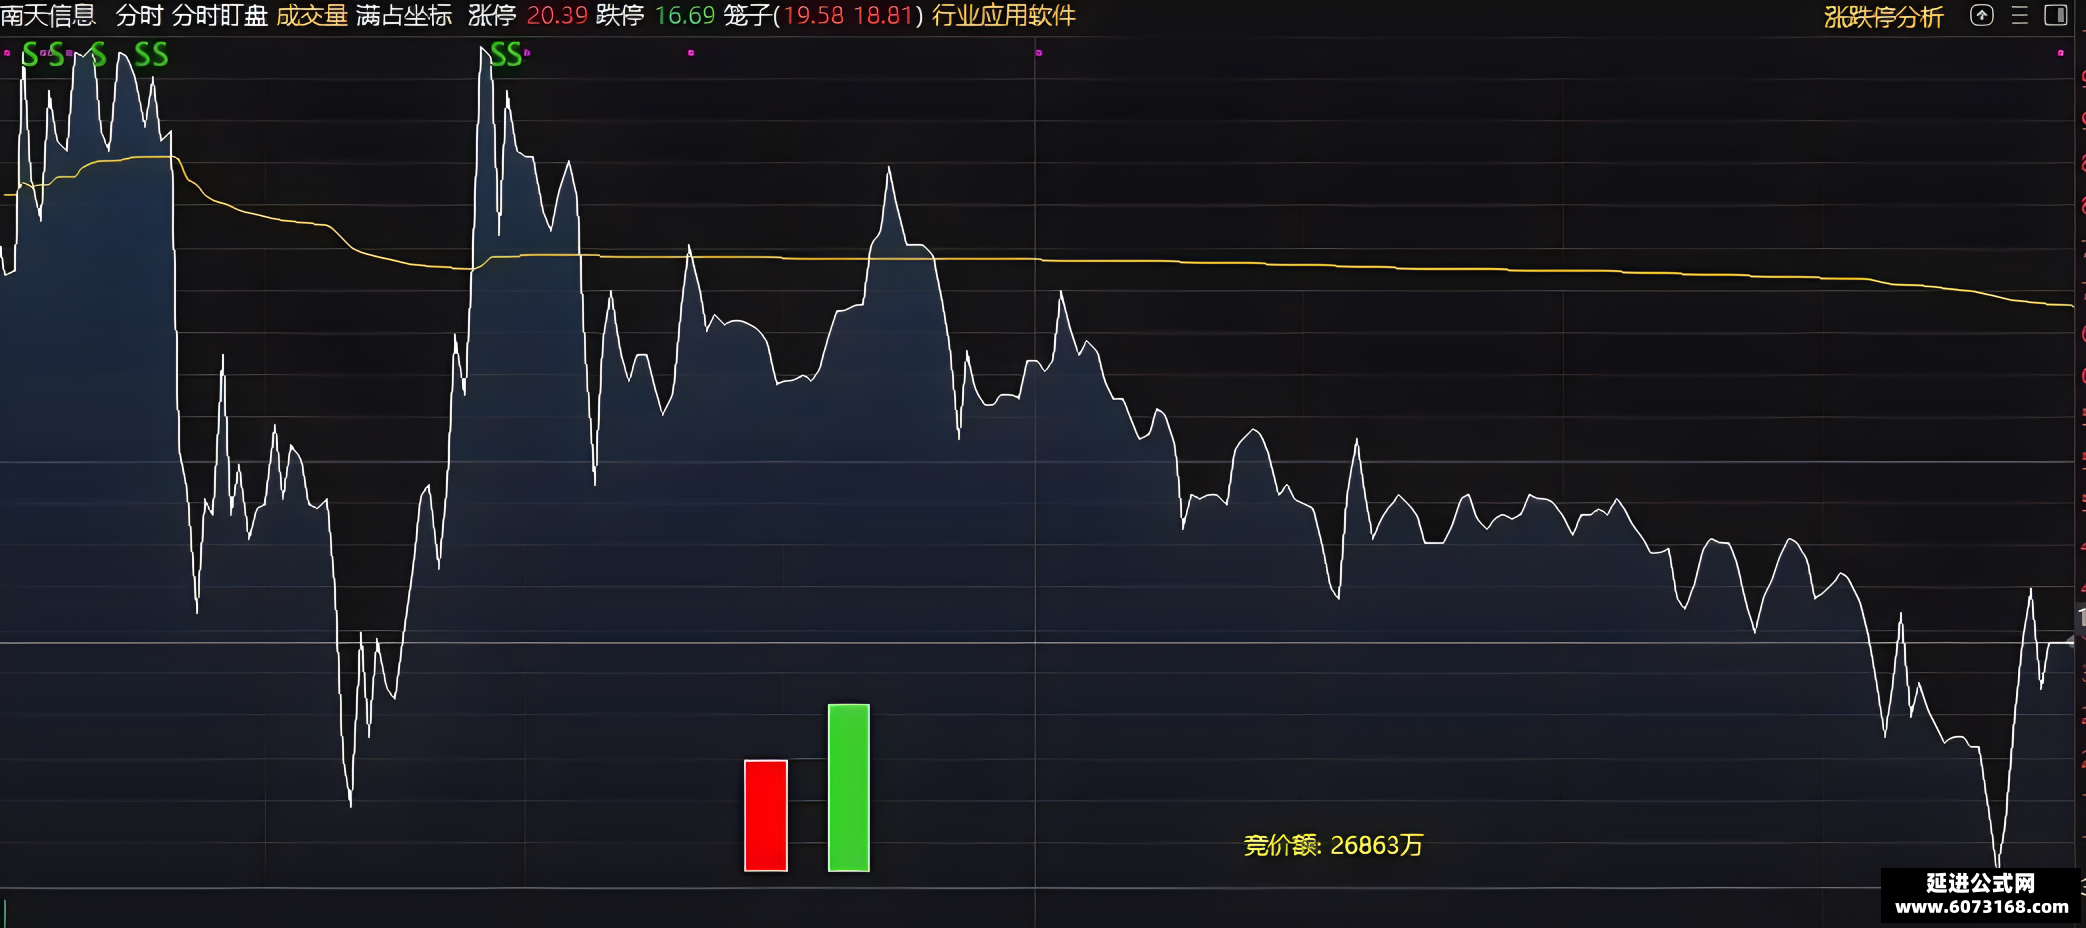Image resolution: width=2086 pixels, height=928 pixels.
Task: Click the green volume bar
Action: pos(849,787)
